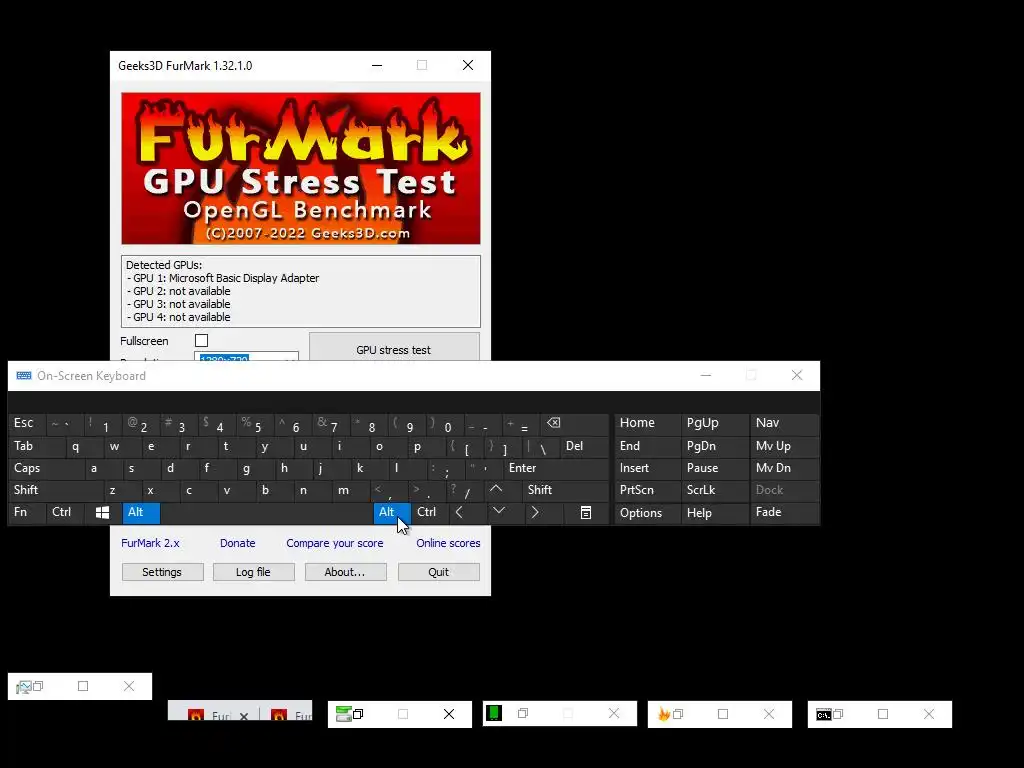Close the first Fur browser tab
The width and height of the screenshot is (1024, 768).
click(244, 716)
